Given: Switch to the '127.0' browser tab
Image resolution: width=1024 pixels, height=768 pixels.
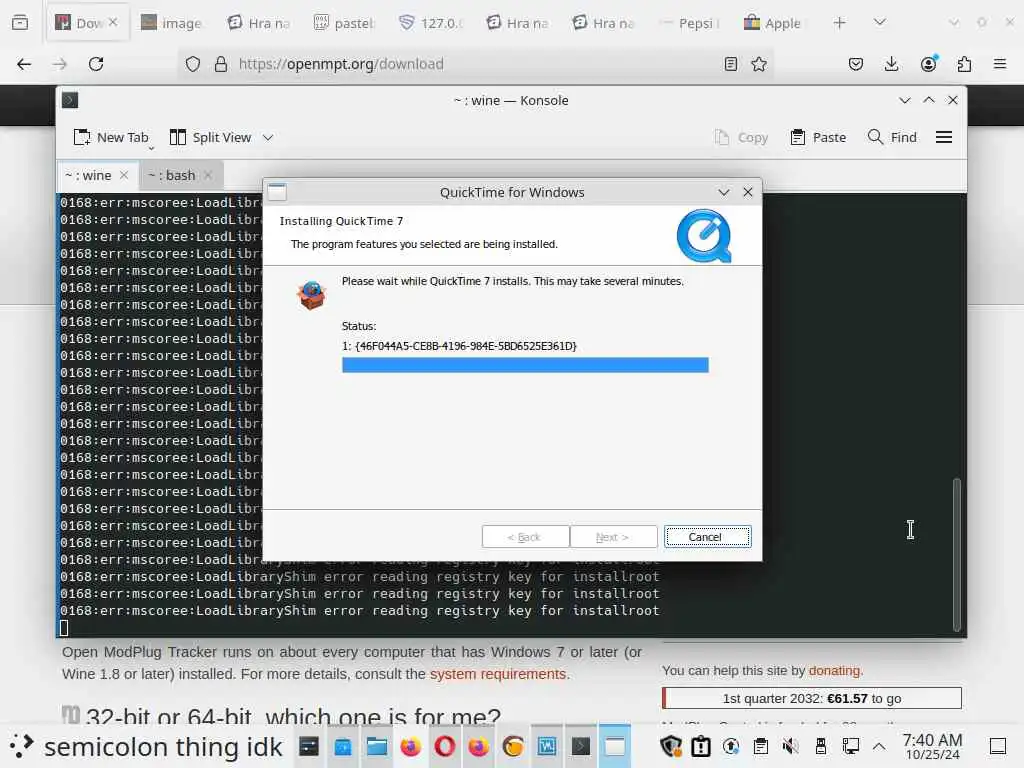Looking at the screenshot, I should [431, 23].
